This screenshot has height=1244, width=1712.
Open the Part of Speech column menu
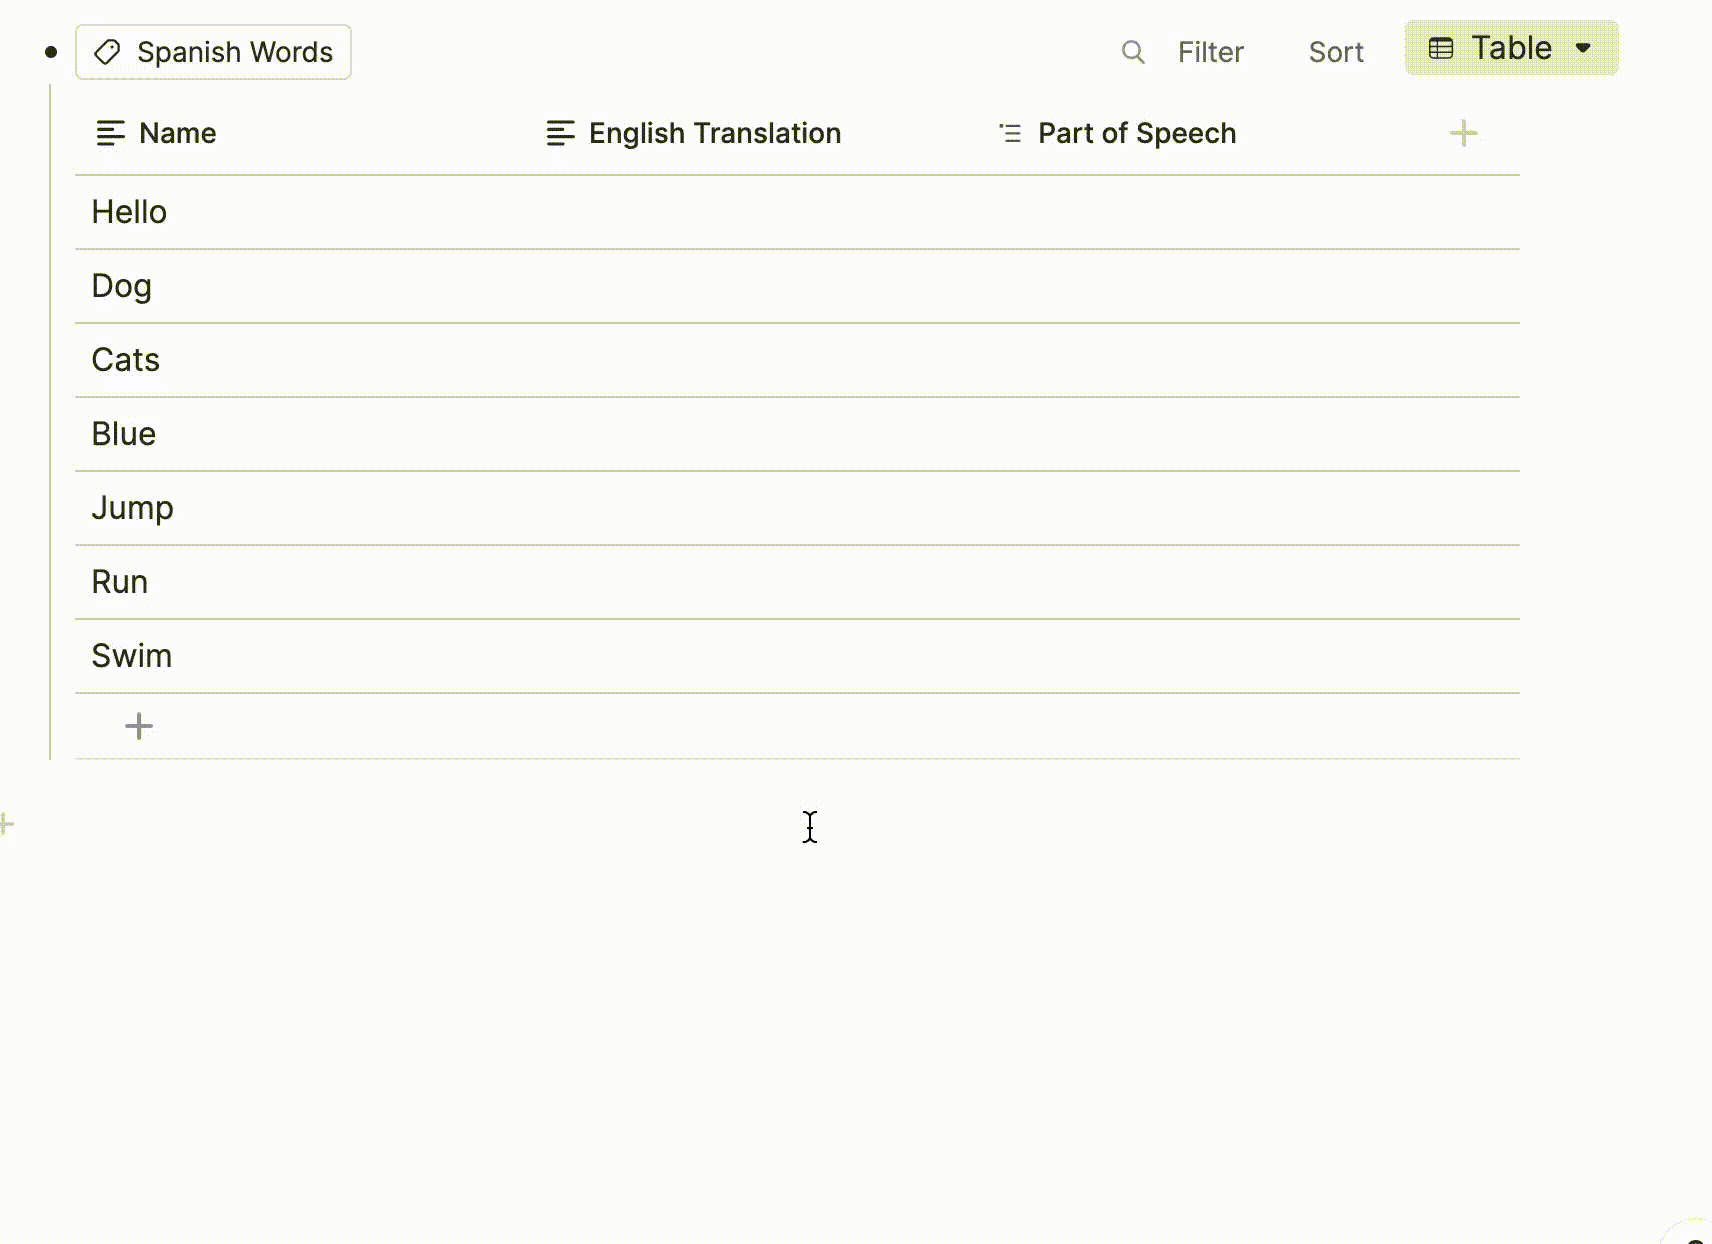1137,132
